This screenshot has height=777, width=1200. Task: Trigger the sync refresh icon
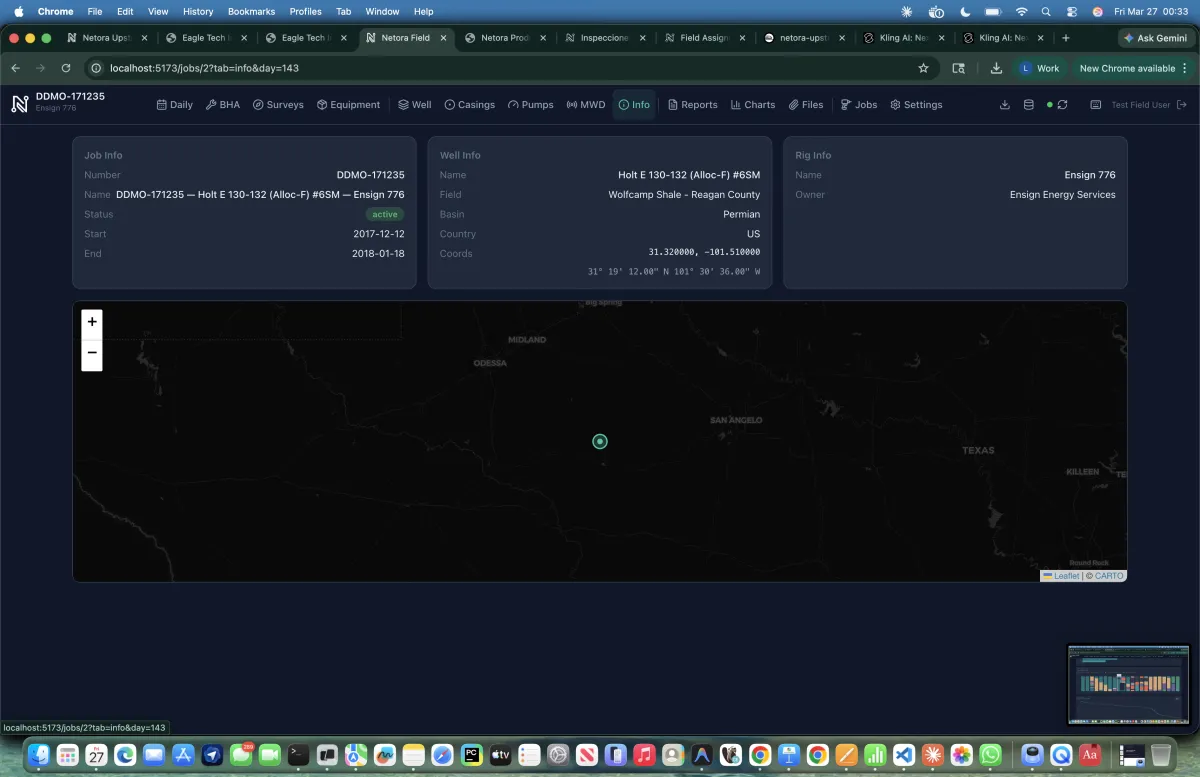coord(1060,104)
